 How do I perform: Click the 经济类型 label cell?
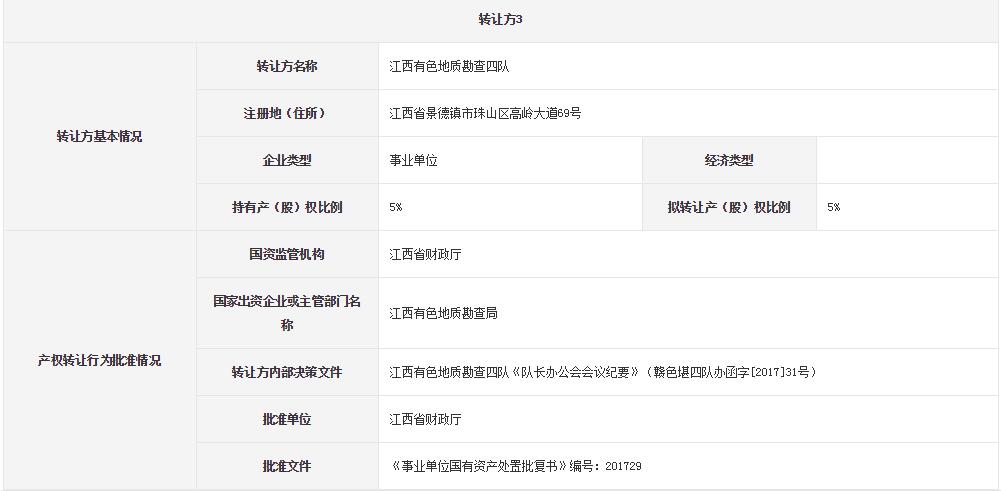point(729,160)
